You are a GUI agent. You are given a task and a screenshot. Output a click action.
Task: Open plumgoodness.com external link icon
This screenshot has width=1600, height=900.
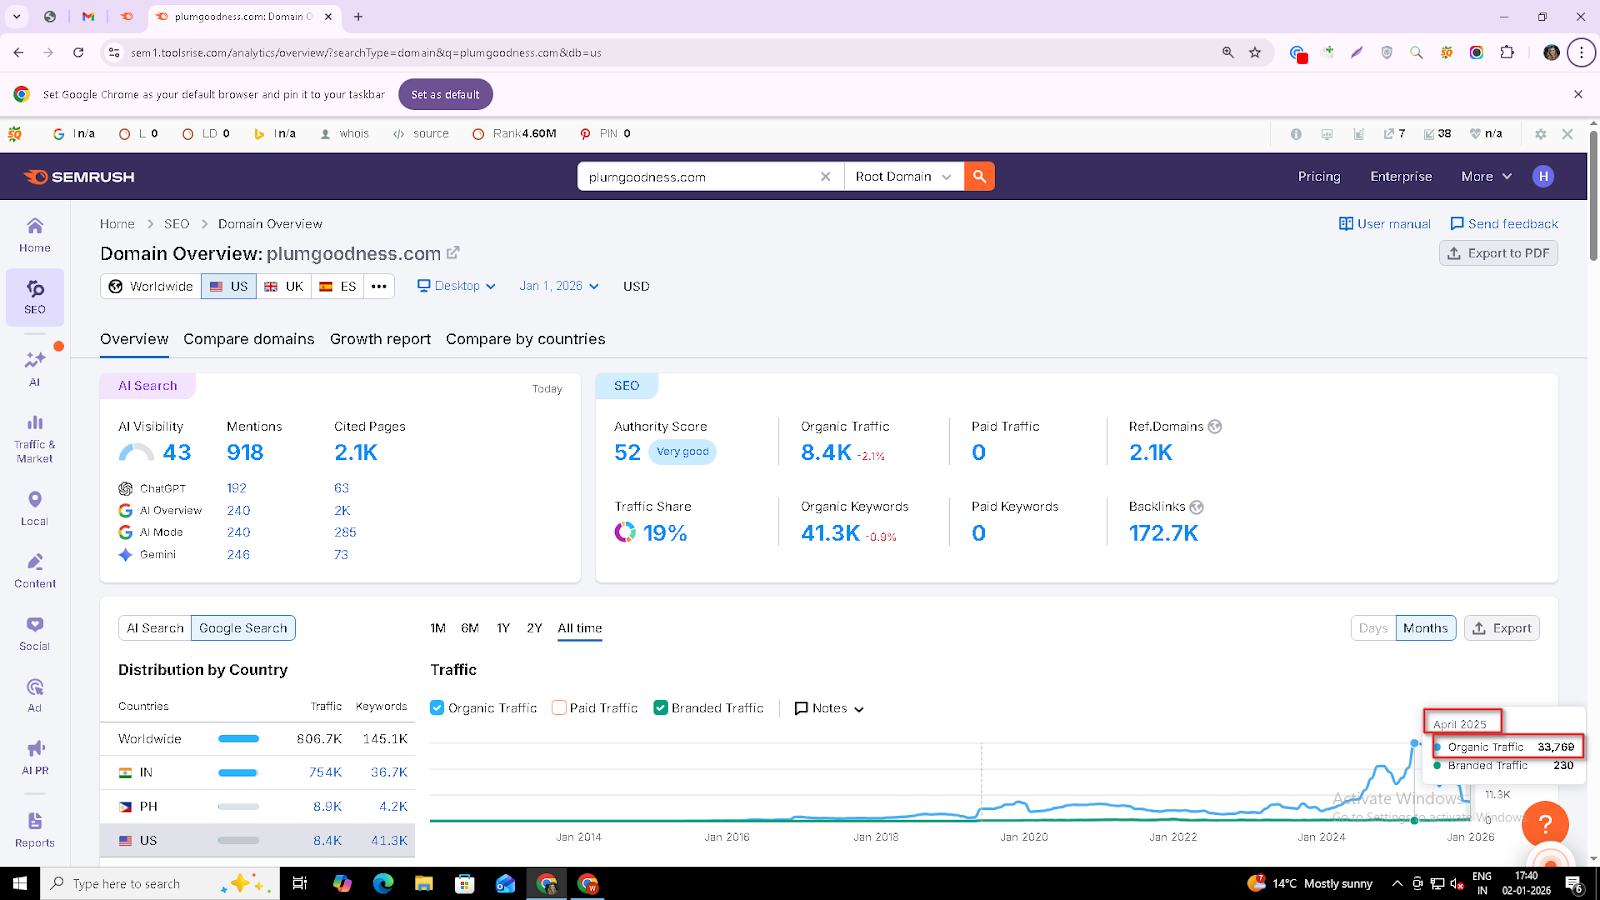click(x=453, y=253)
